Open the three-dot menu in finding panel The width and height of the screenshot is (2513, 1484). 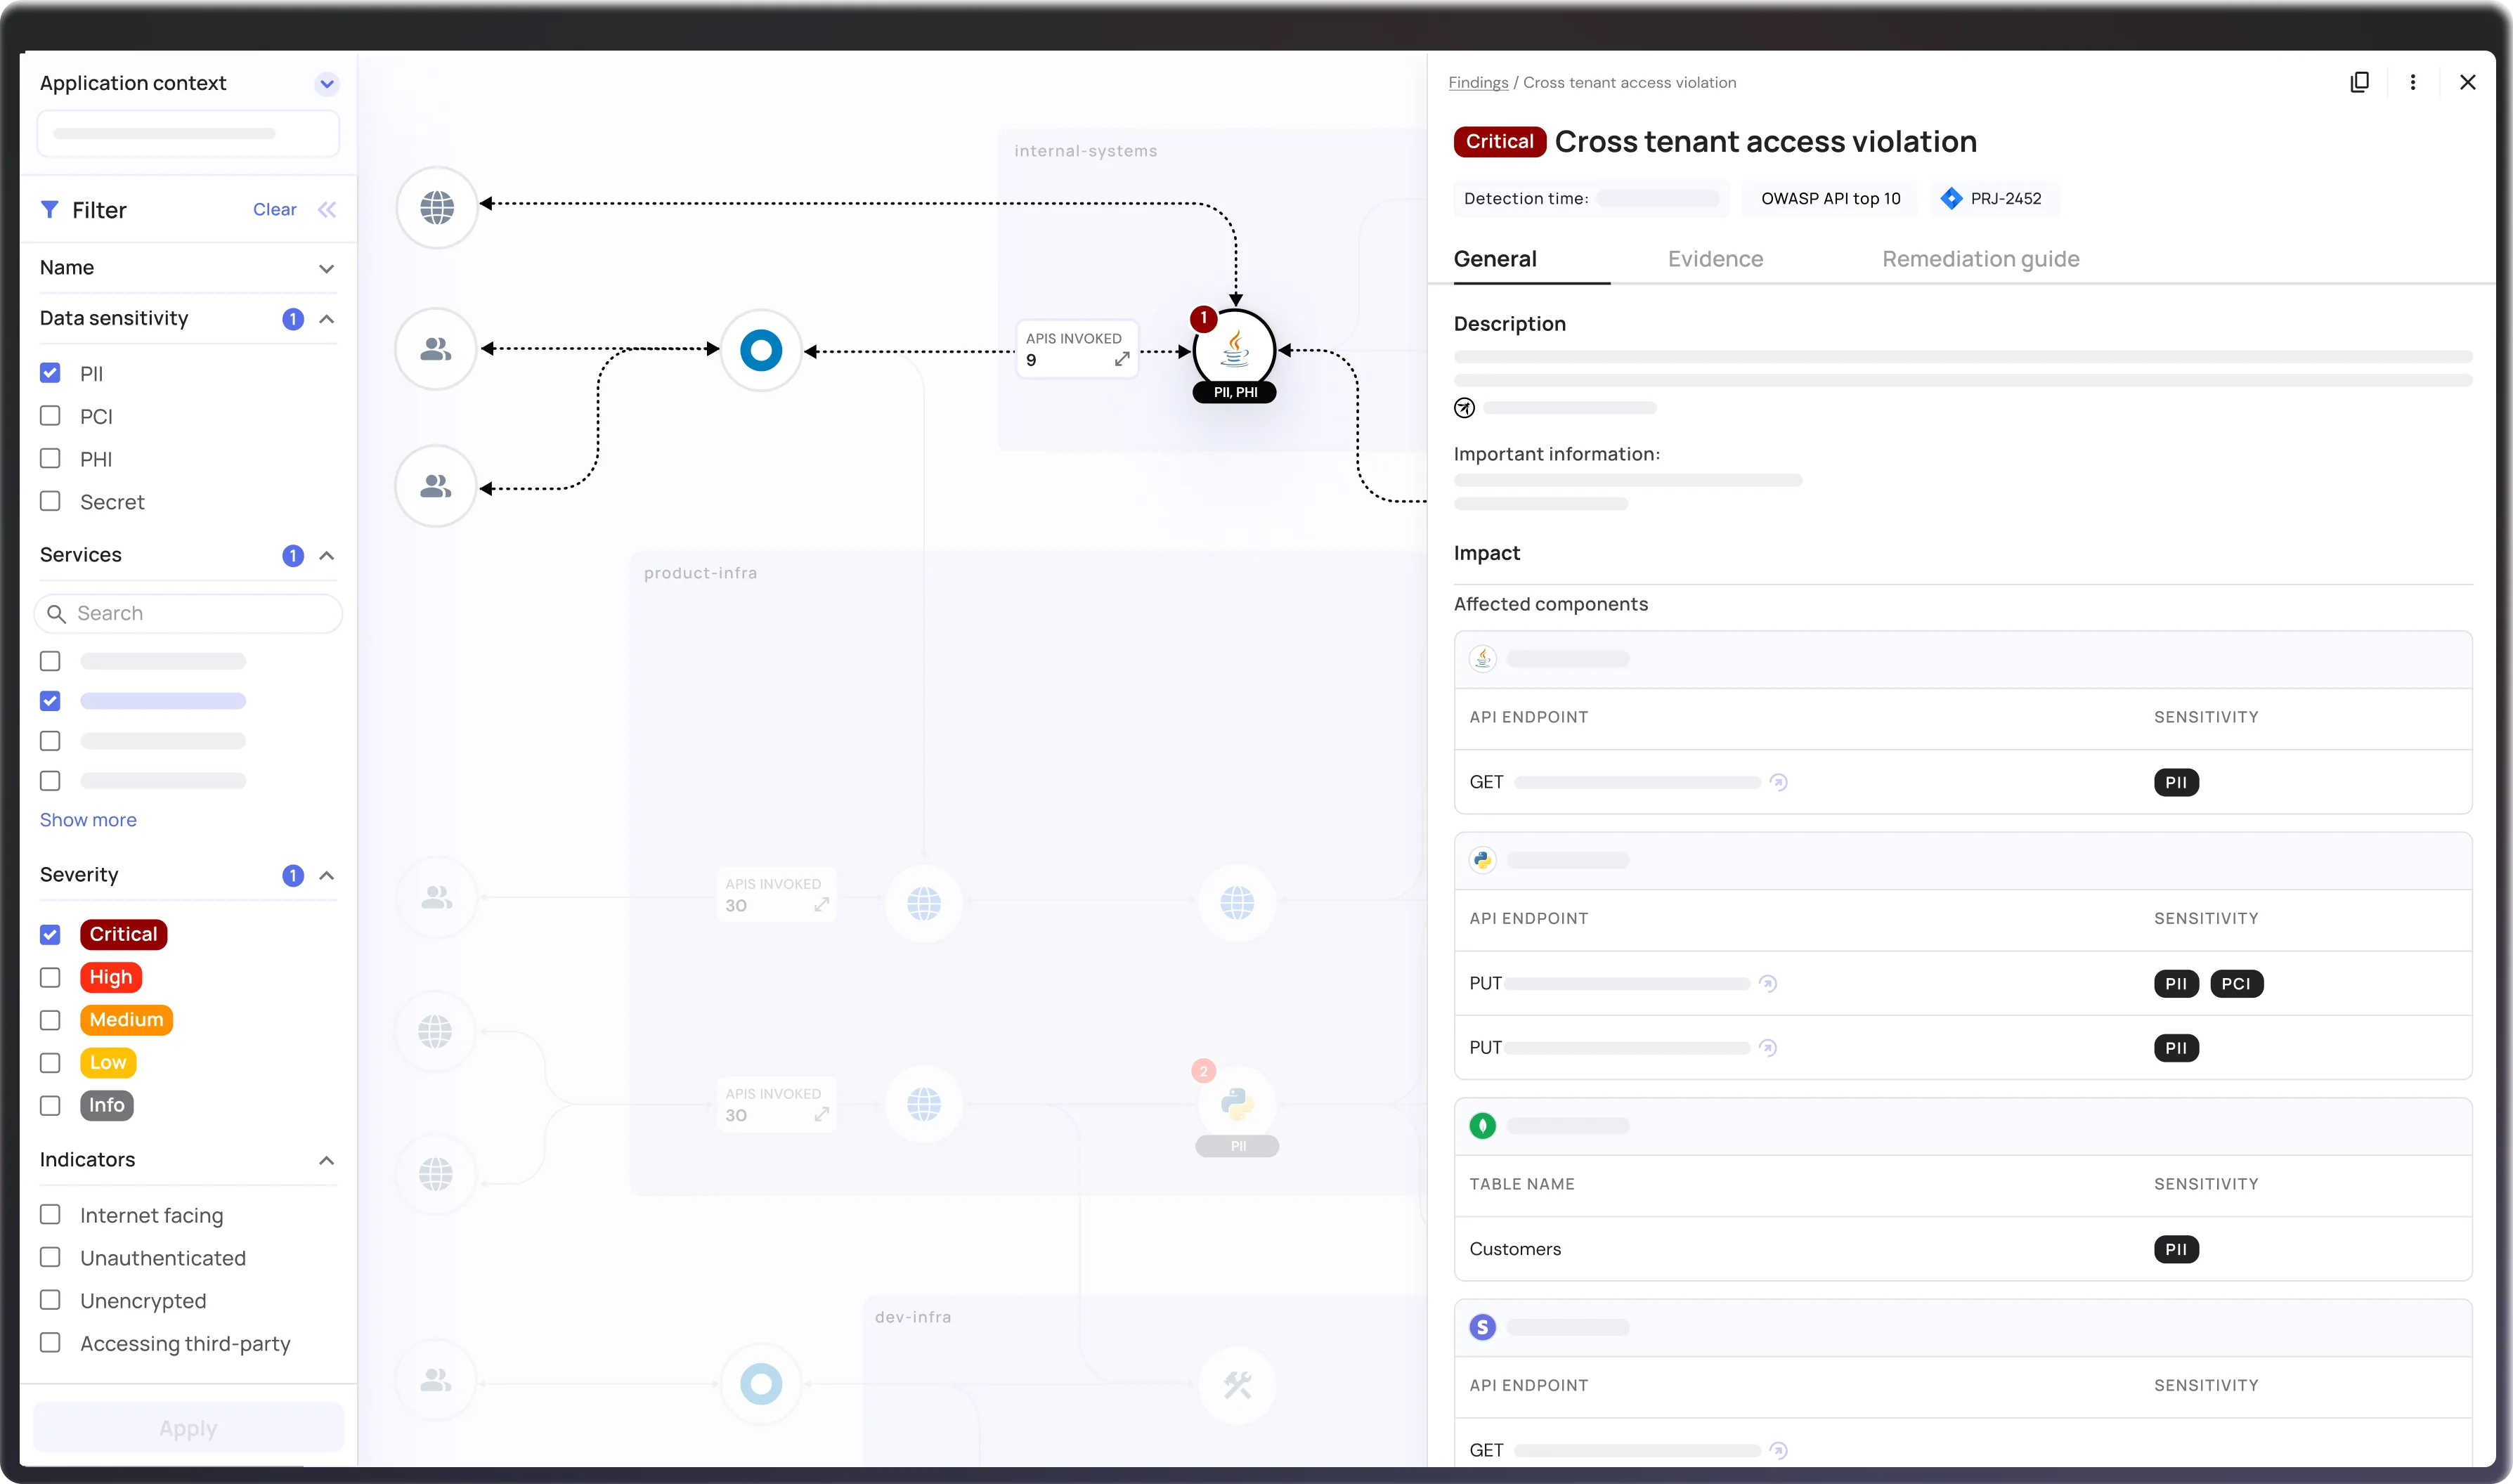2413,82
